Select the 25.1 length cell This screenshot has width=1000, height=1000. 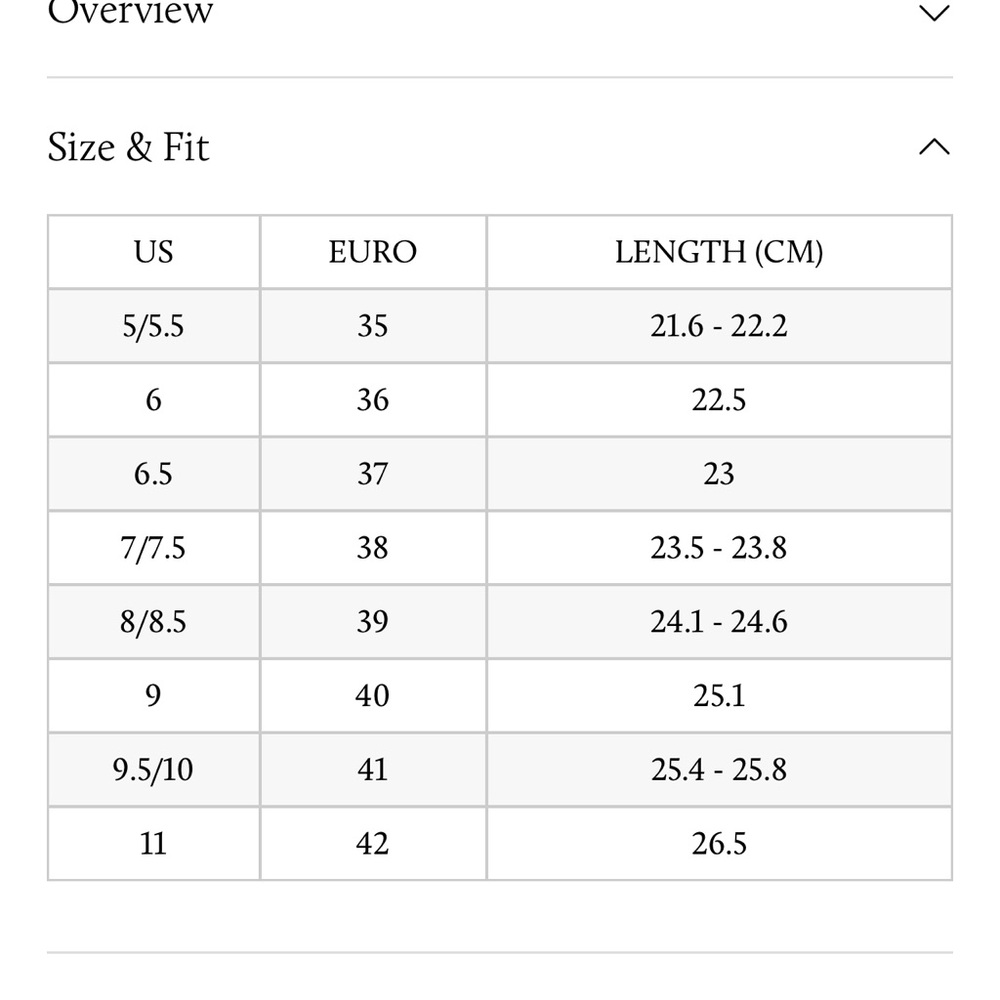click(x=719, y=696)
